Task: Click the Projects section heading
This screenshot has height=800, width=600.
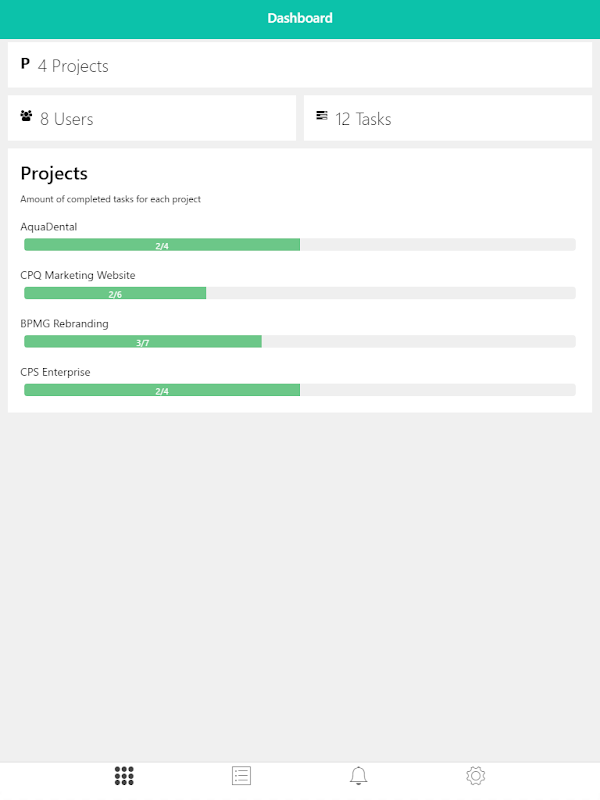Action: point(54,174)
